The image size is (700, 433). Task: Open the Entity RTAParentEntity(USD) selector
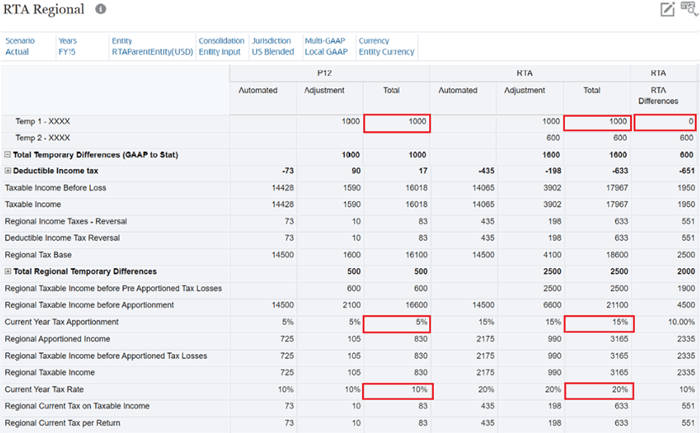tap(152, 46)
